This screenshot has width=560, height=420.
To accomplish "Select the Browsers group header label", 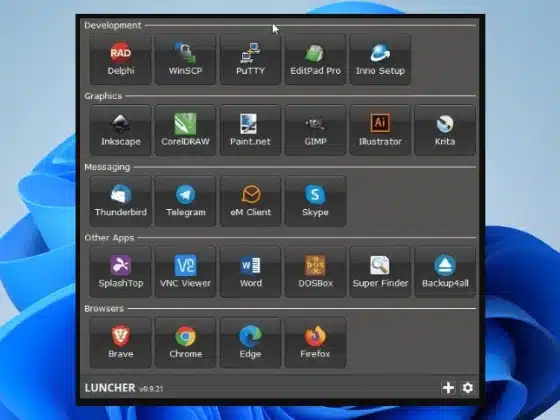I will pyautogui.click(x=104, y=309).
